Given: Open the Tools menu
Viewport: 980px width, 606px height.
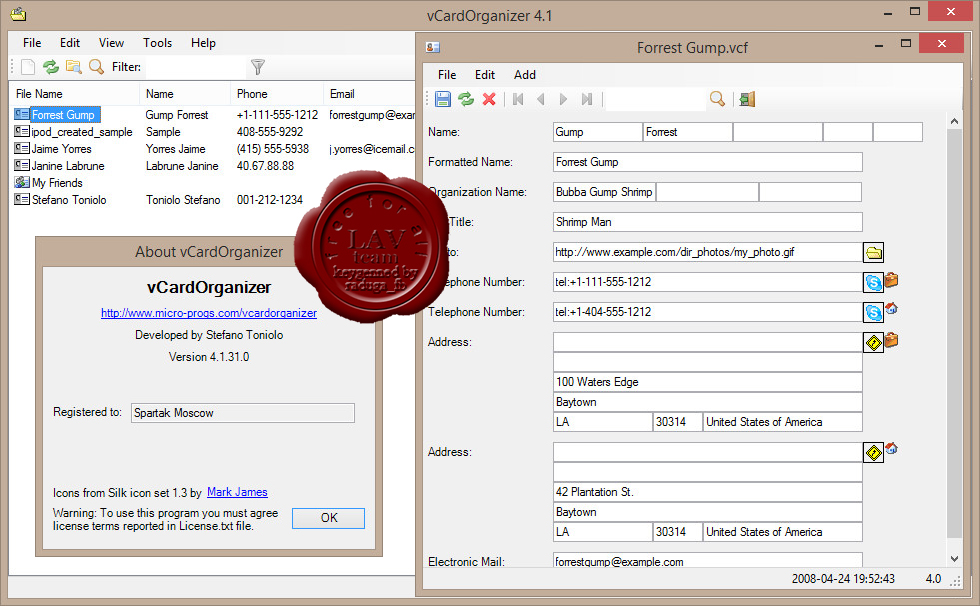Looking at the screenshot, I should click(158, 43).
